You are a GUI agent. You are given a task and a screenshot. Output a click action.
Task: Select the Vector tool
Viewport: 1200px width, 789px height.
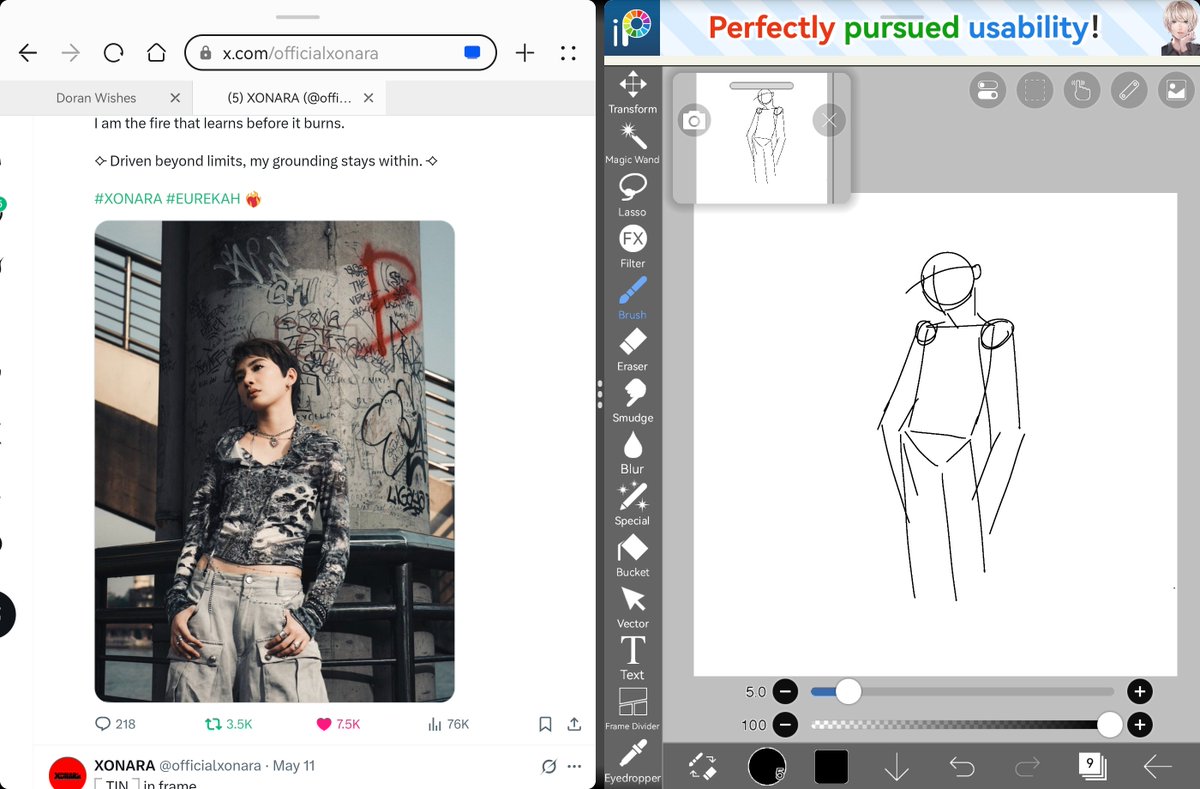[x=632, y=607]
